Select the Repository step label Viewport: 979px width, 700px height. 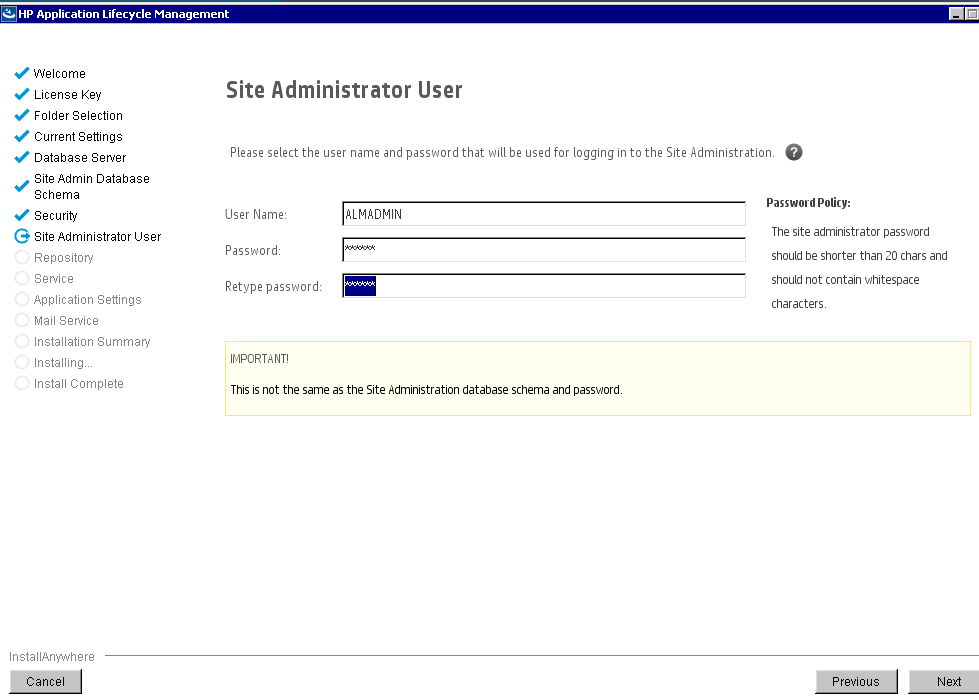pos(64,258)
